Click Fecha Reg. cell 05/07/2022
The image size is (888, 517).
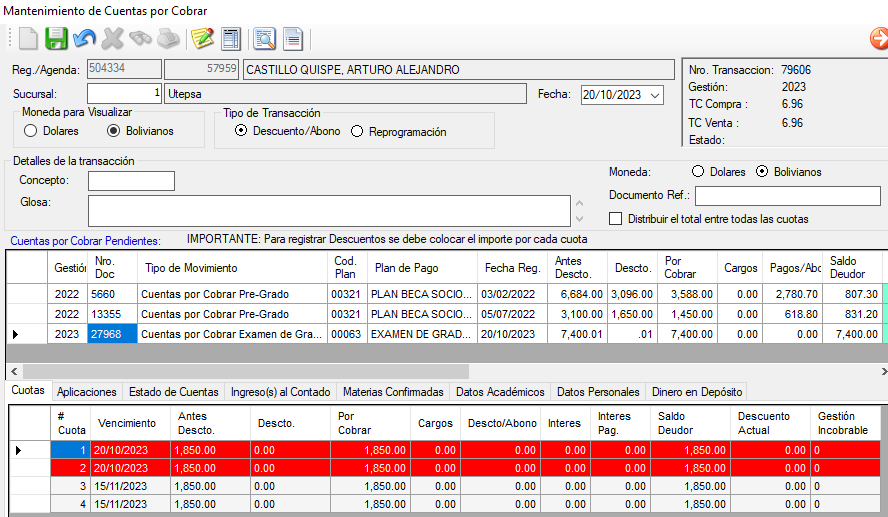[513, 314]
